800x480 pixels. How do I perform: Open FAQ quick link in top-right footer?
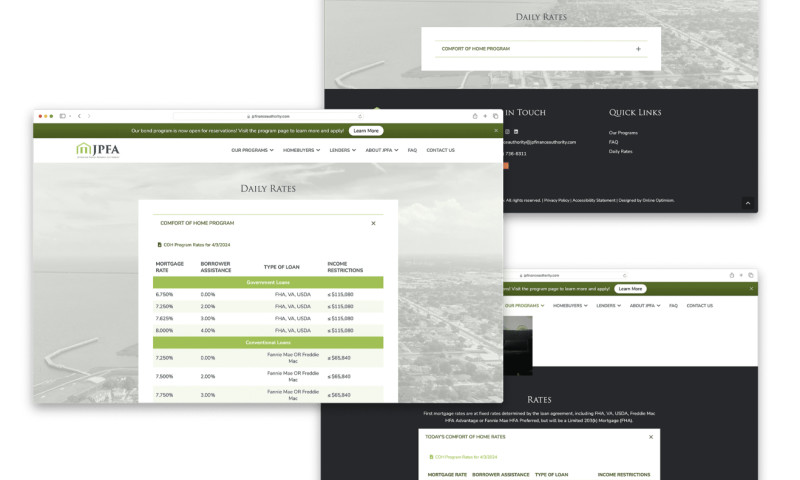tap(613, 142)
